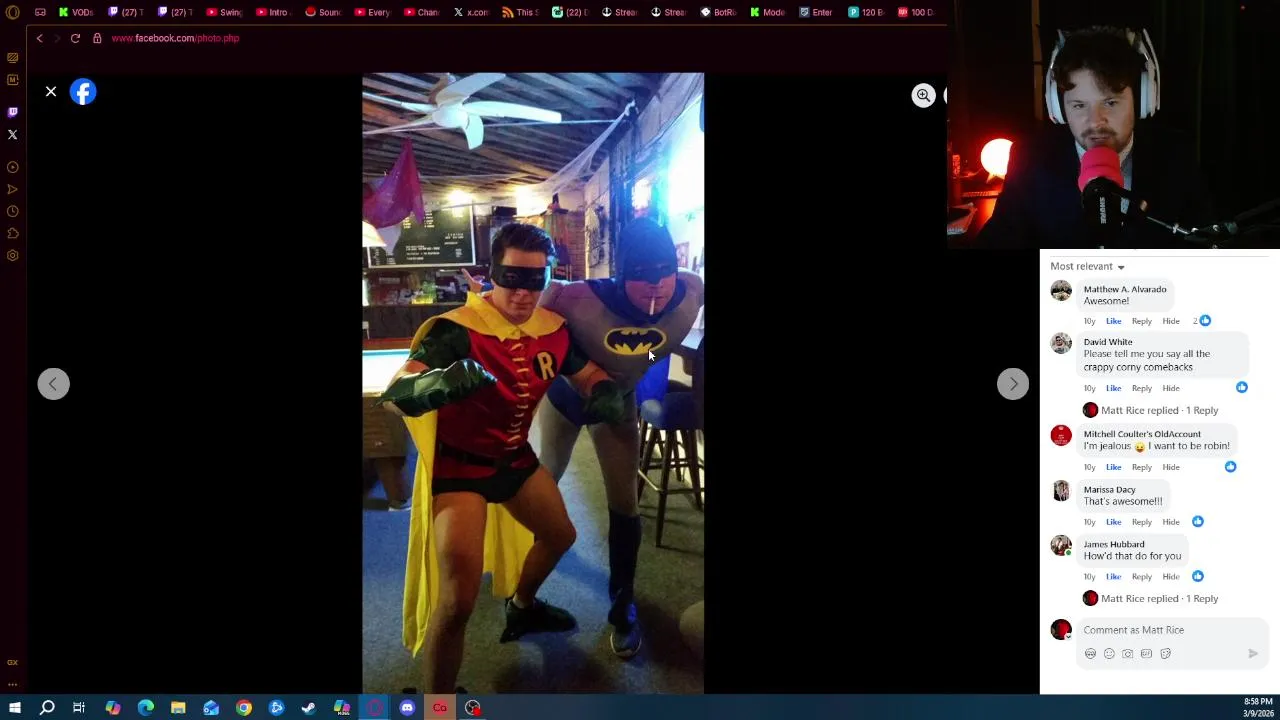View like reaction on Marissa Dacy's comment
This screenshot has height=720, width=1280.
(1197, 521)
